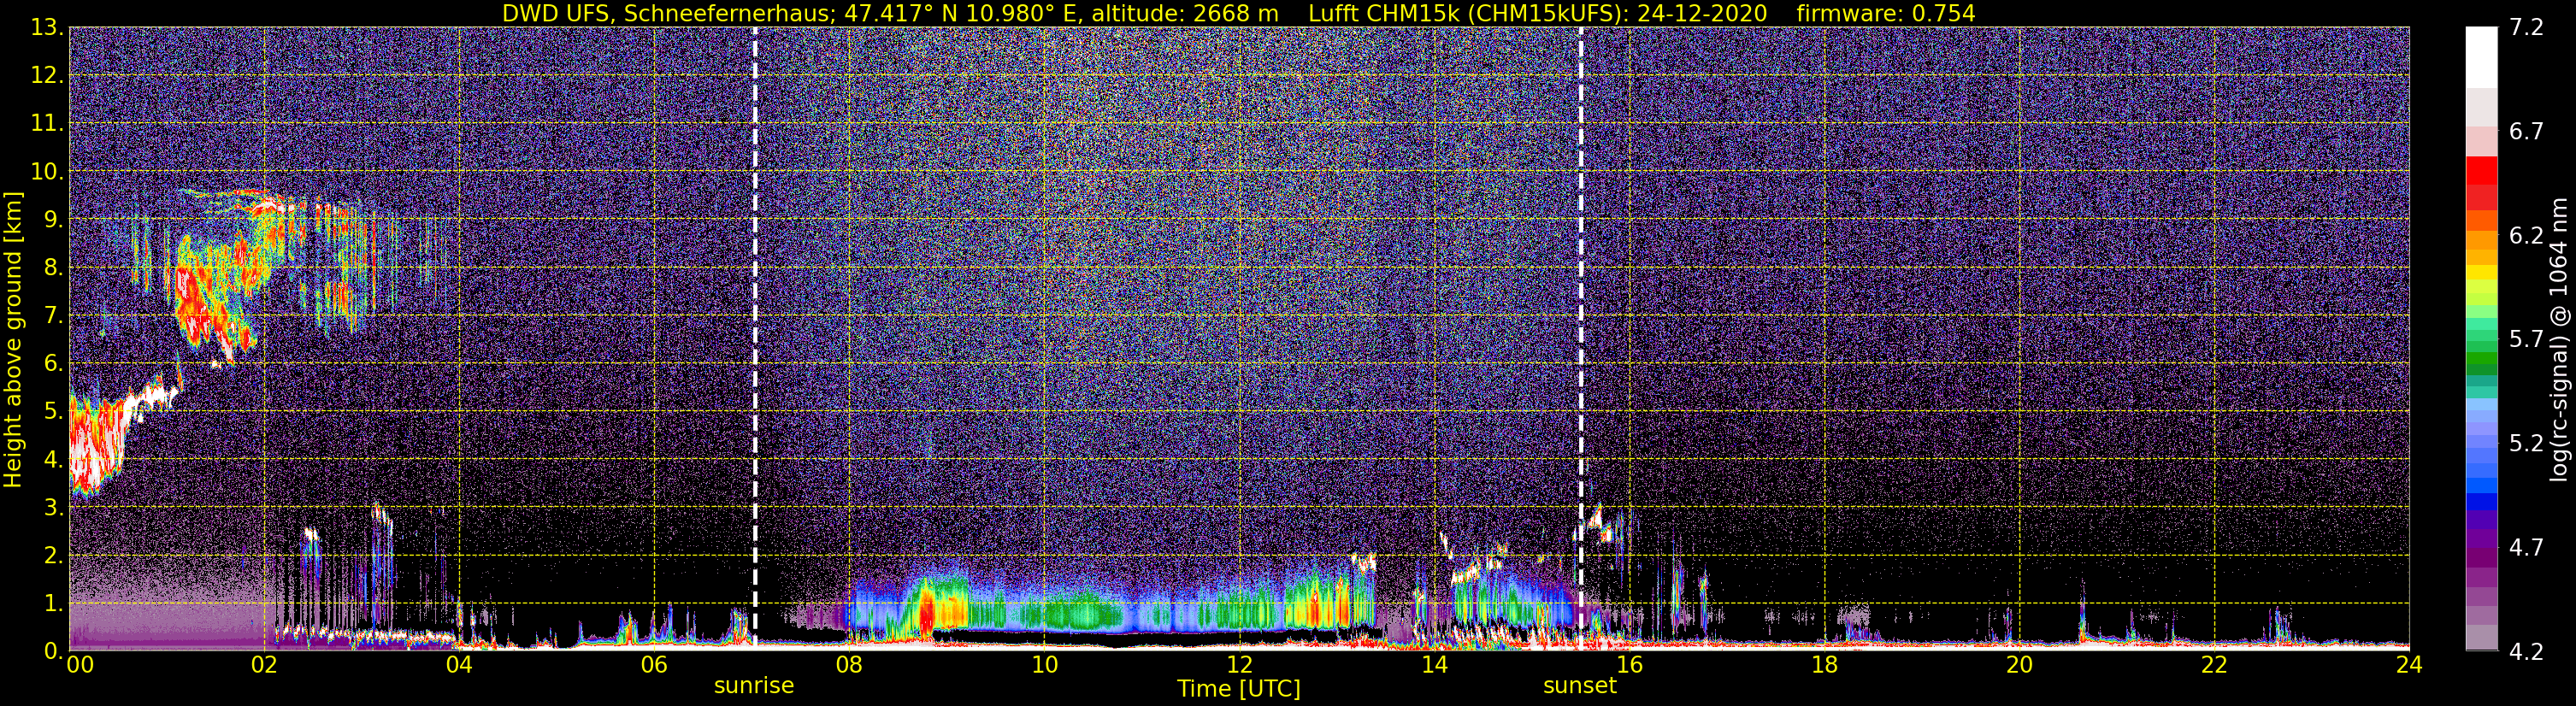Image resolution: width=2576 pixels, height=706 pixels.
Task: Click the height axis tick label '3.'
Action: coord(52,508)
